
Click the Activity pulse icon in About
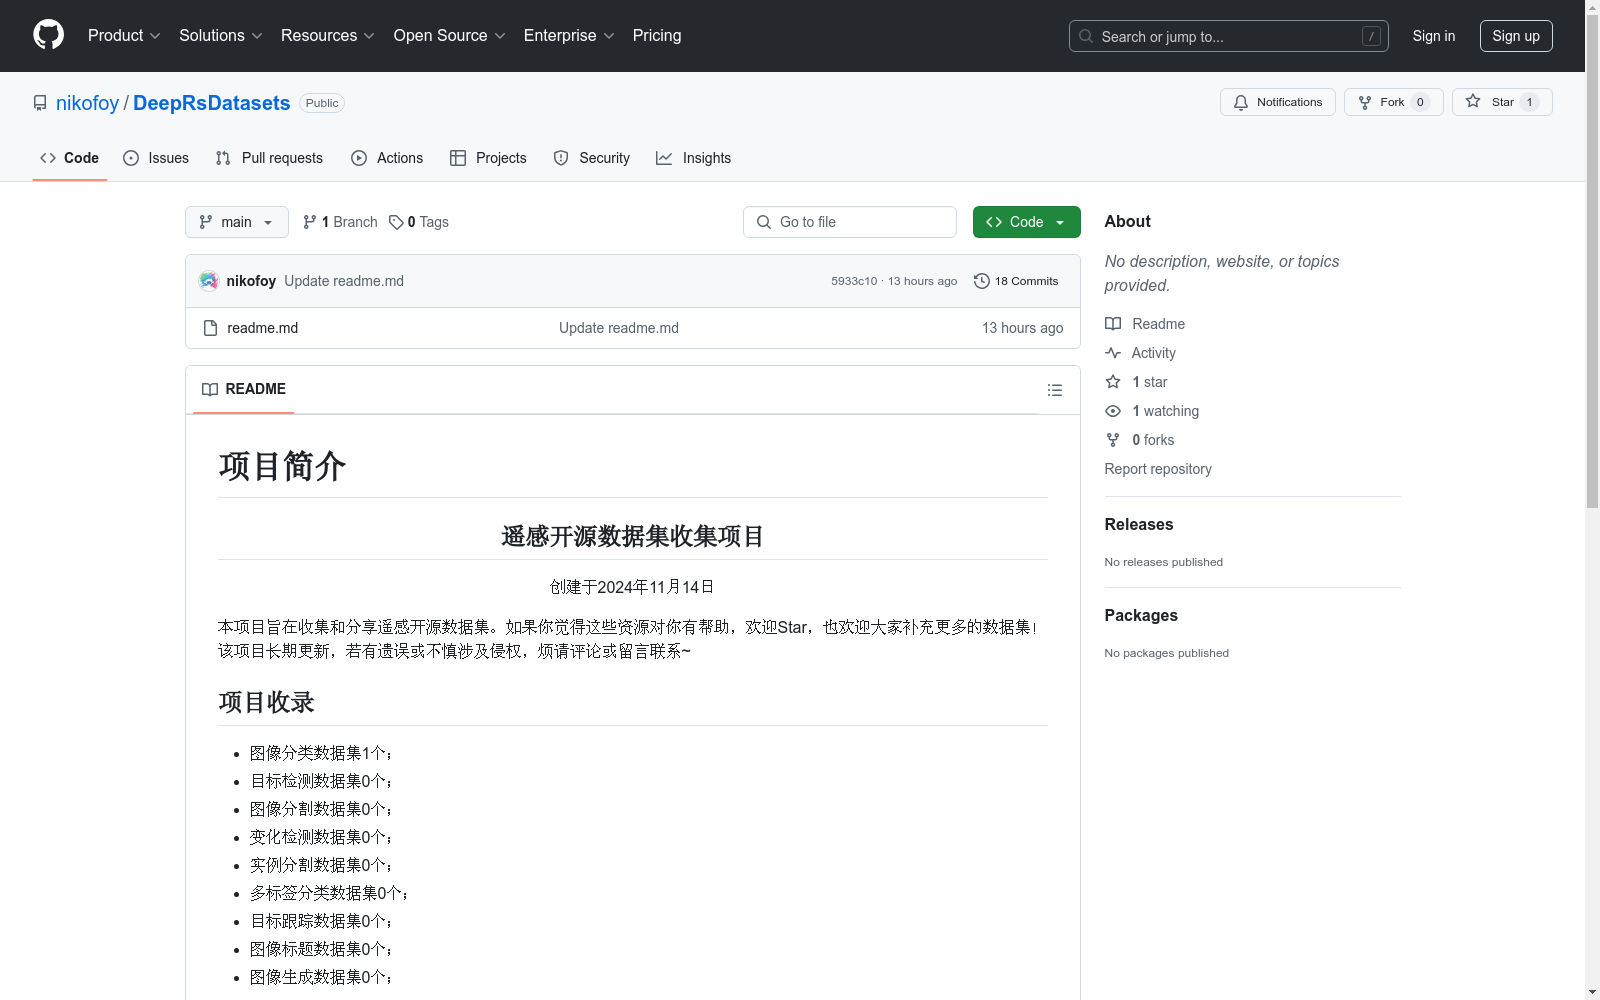(x=1113, y=353)
